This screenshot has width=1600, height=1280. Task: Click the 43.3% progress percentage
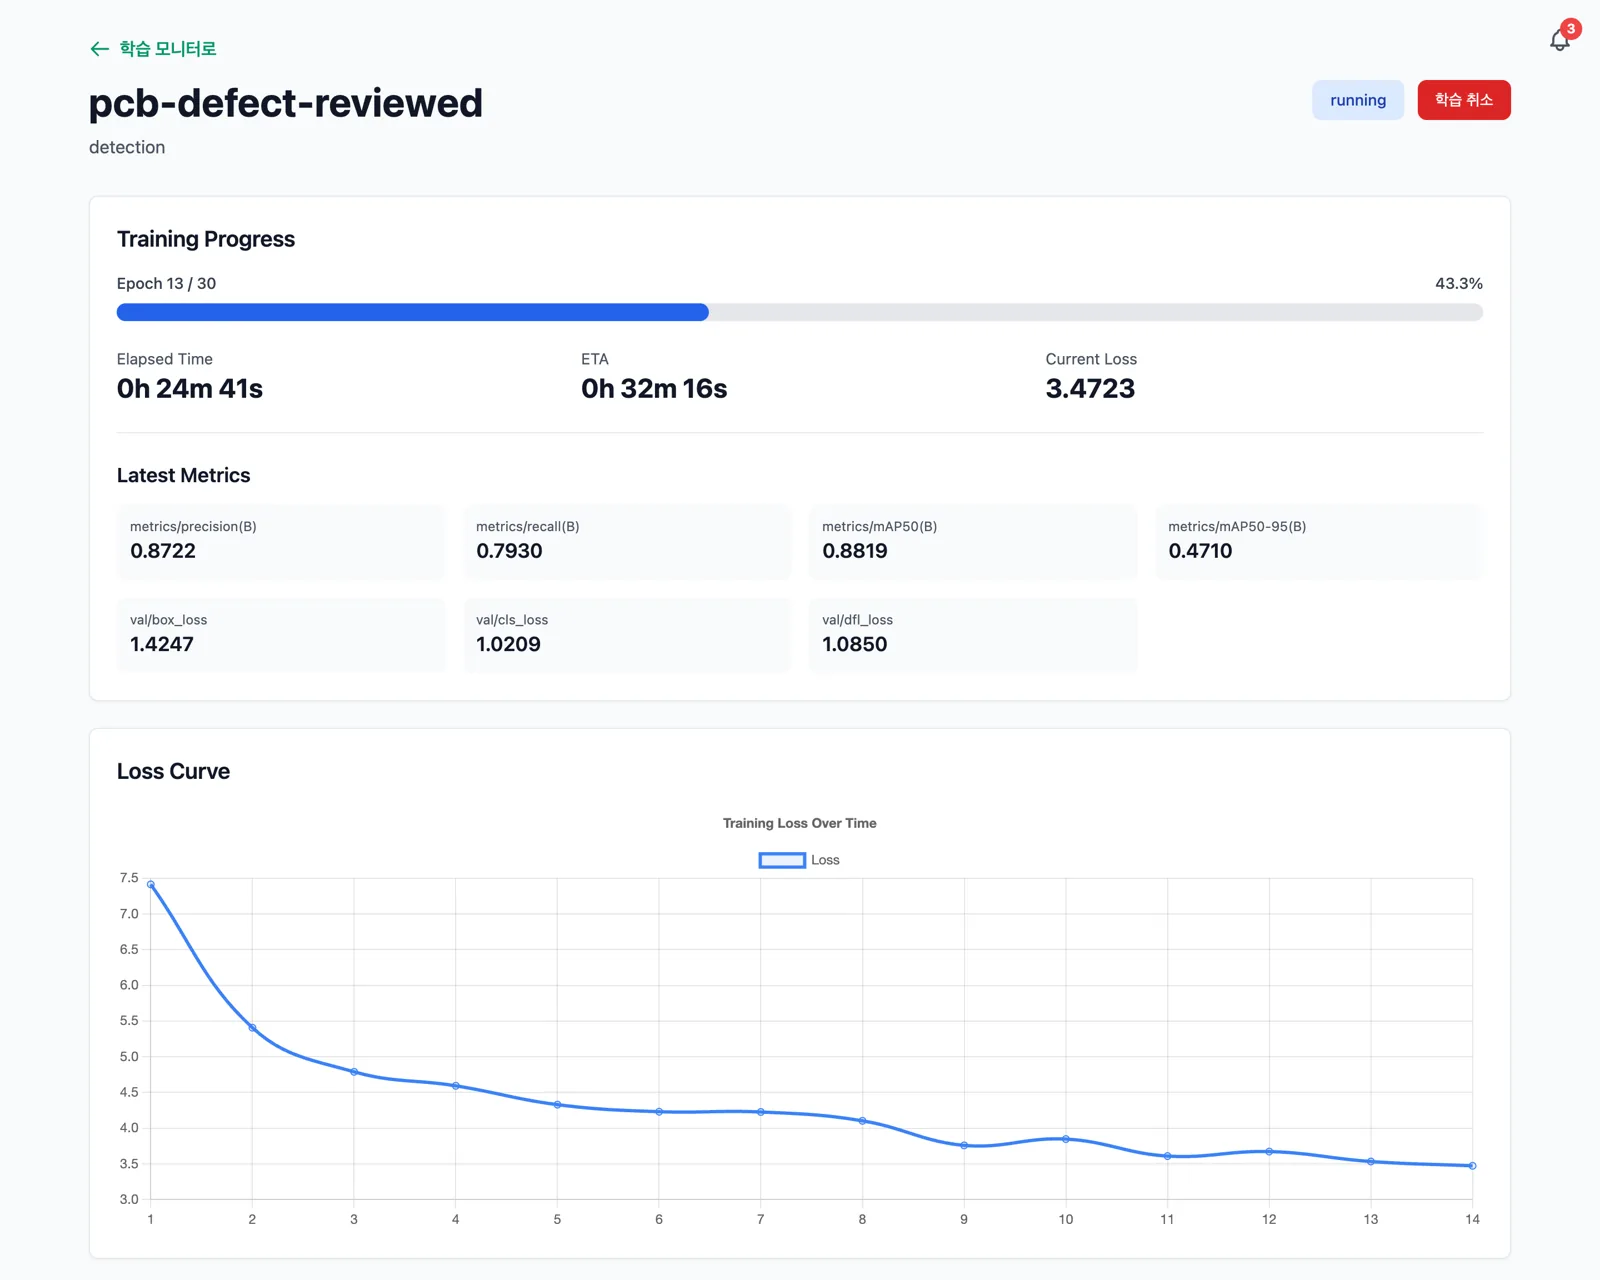point(1459,284)
